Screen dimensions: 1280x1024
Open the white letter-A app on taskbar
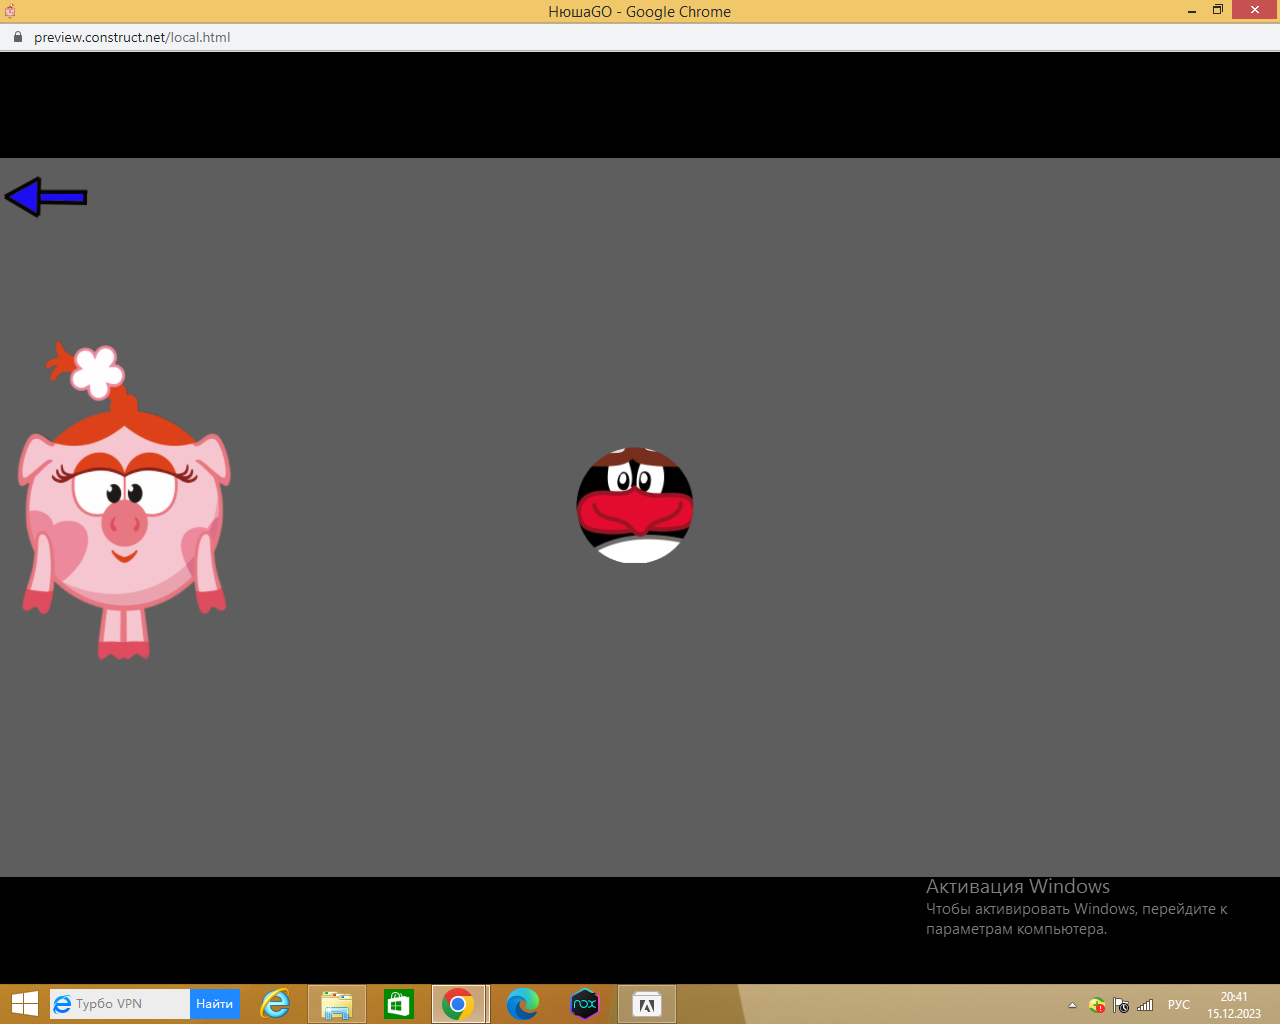pos(647,1004)
